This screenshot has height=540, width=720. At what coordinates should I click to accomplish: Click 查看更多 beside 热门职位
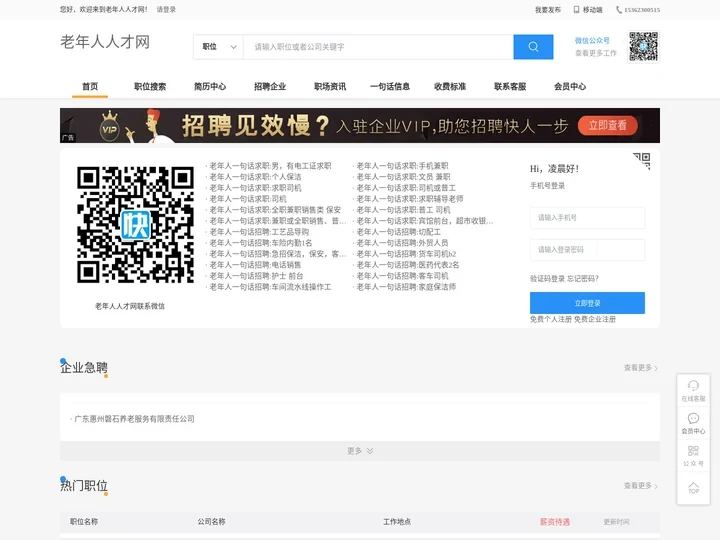[641, 486]
